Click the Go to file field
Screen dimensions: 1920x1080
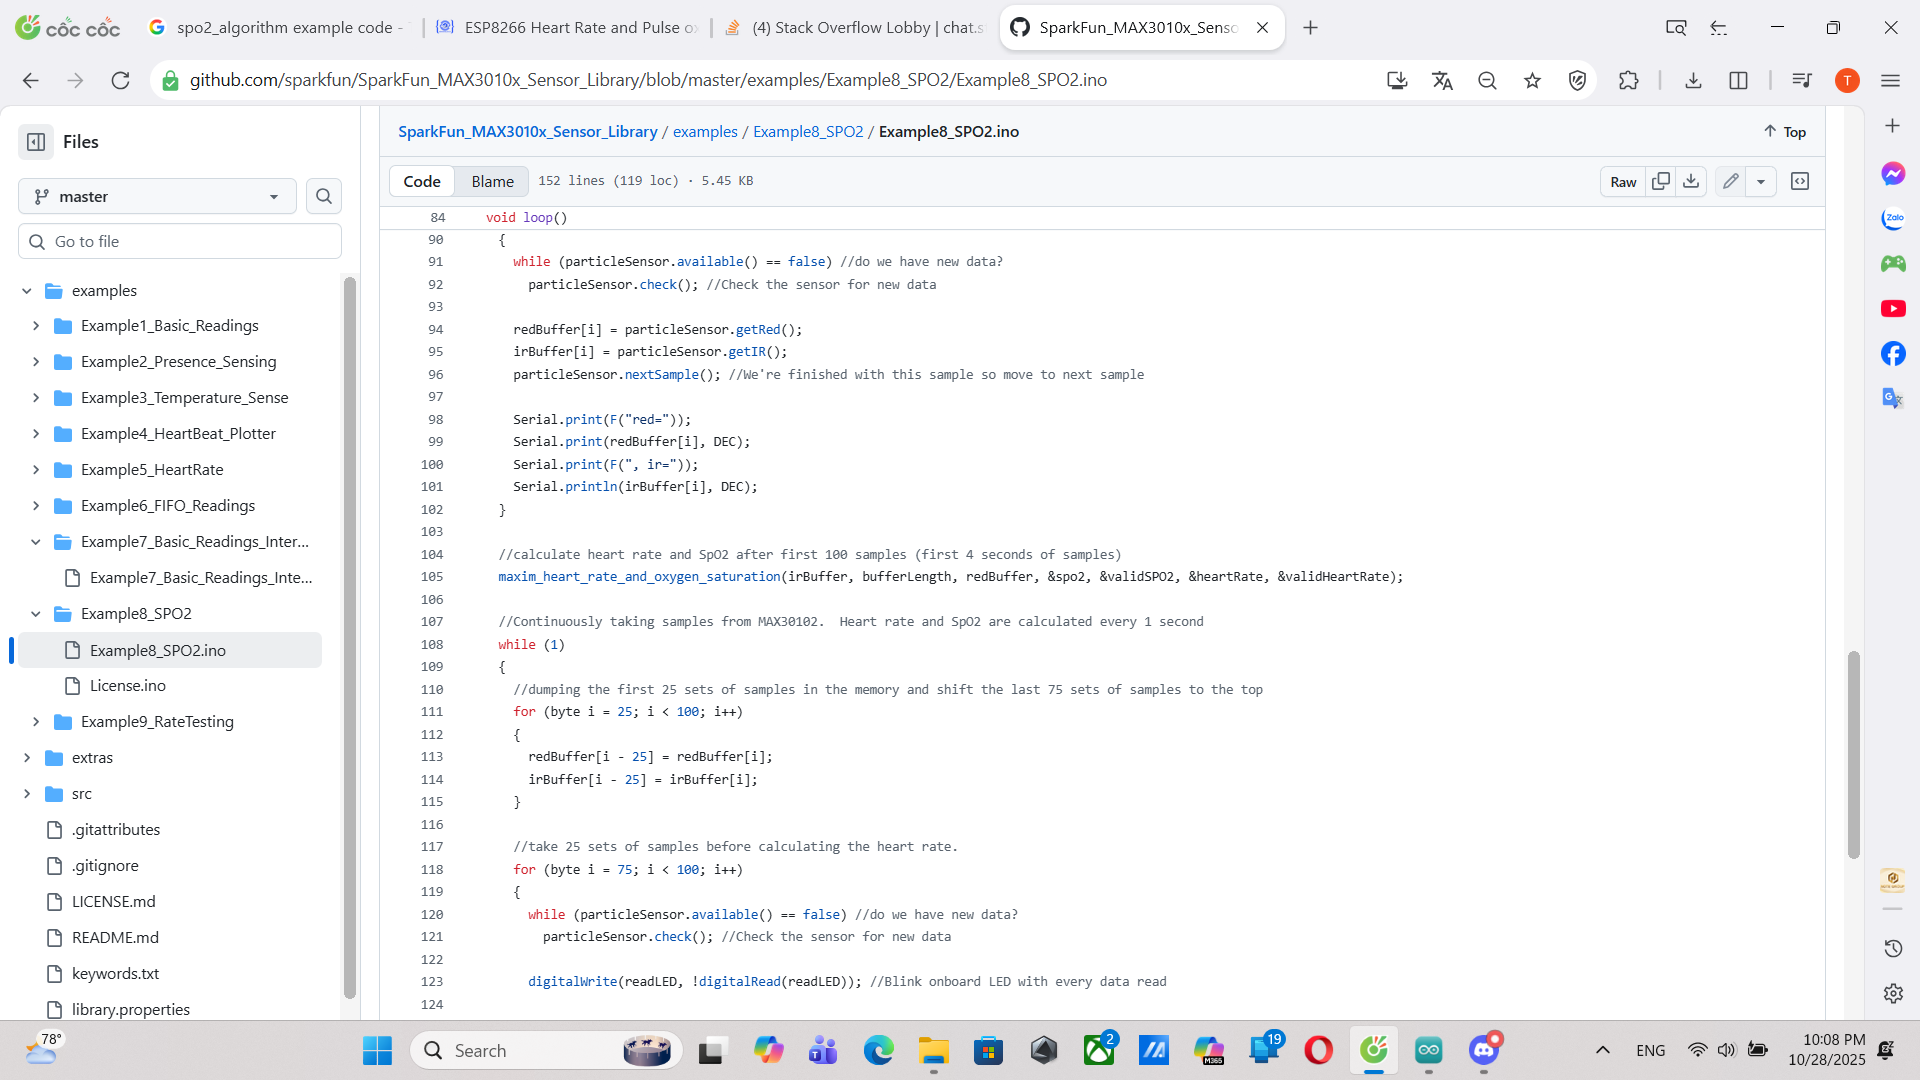click(180, 241)
